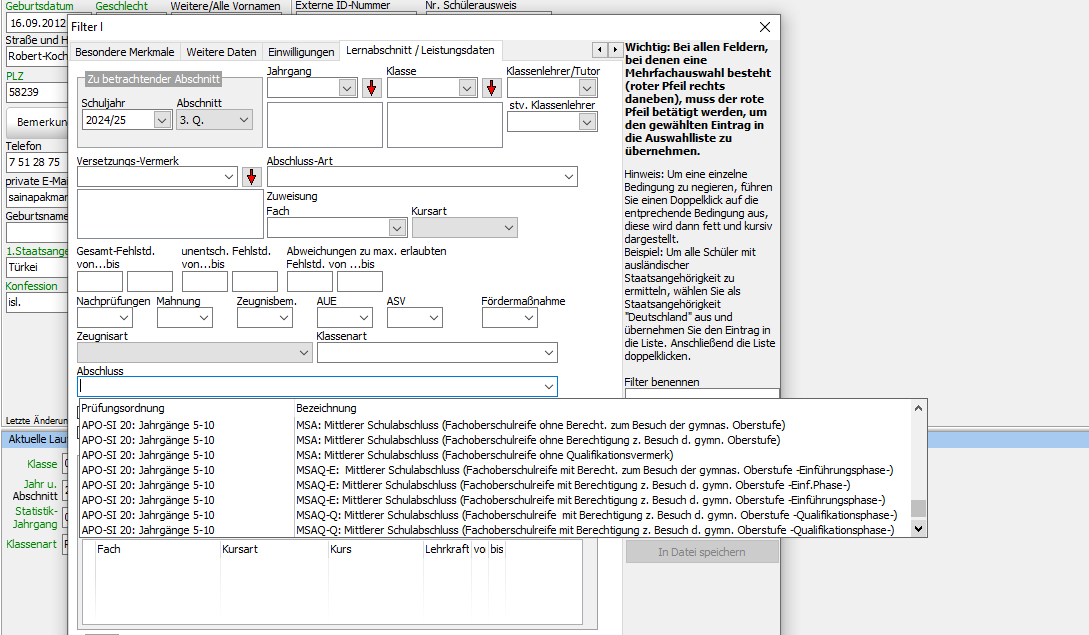
Task: Close the Filter I dialog
Action: point(765,27)
